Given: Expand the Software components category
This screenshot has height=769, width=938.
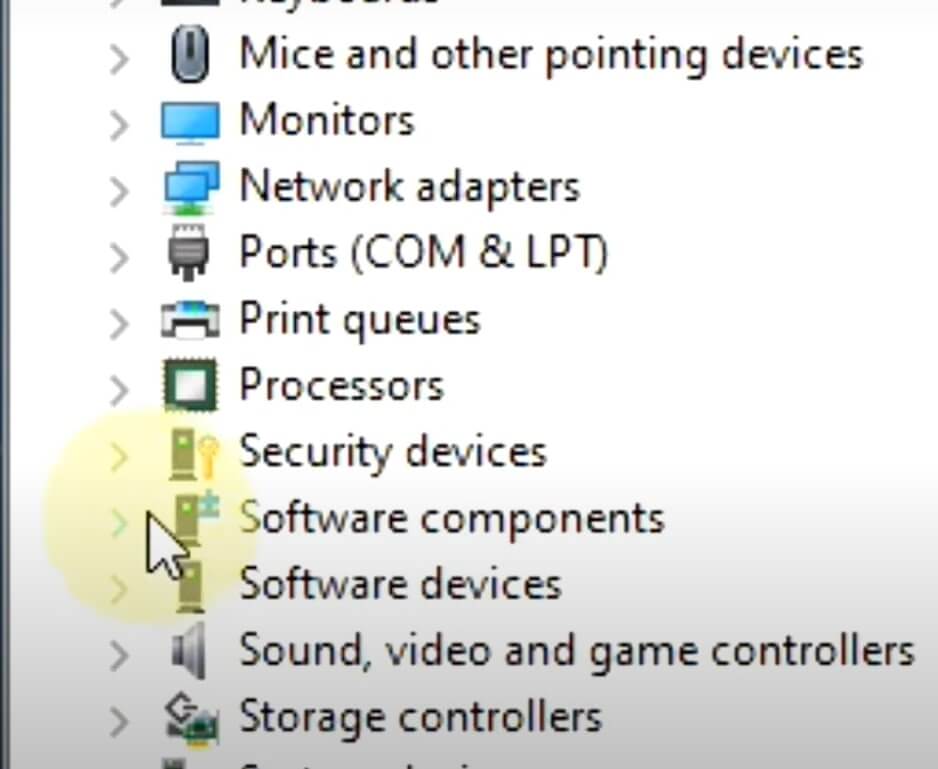Looking at the screenshot, I should pos(118,518).
